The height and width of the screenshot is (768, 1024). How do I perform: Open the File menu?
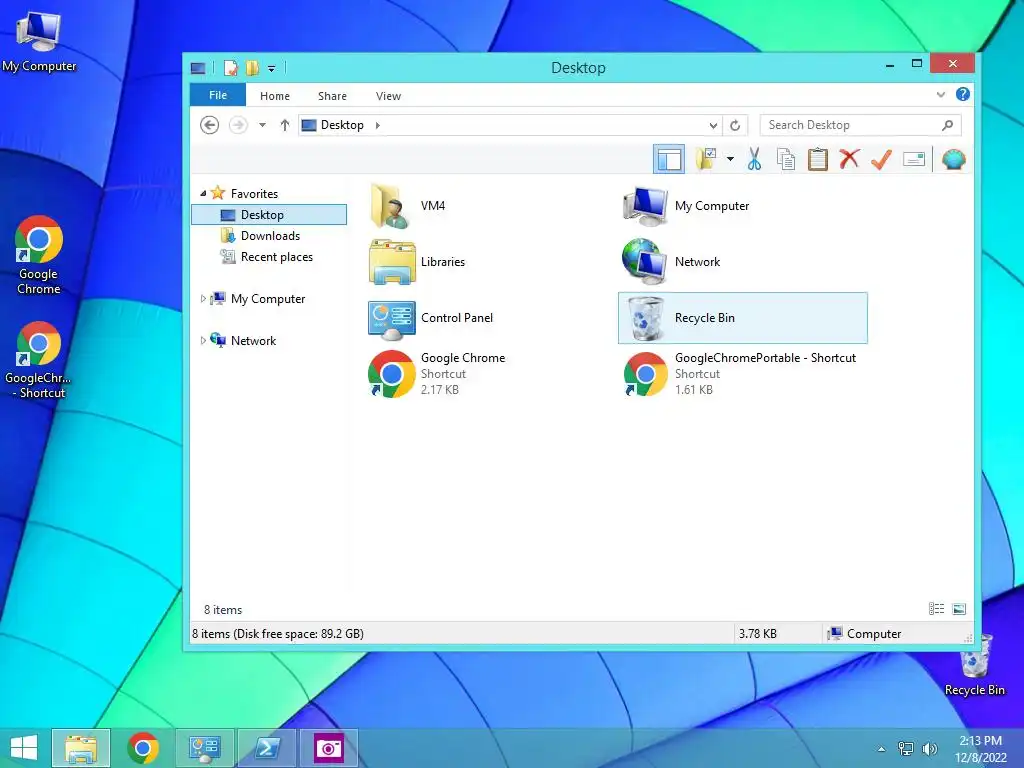(217, 95)
